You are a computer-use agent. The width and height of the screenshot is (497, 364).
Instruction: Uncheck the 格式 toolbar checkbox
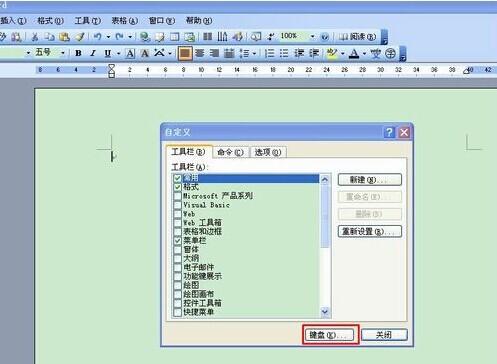tap(177, 187)
